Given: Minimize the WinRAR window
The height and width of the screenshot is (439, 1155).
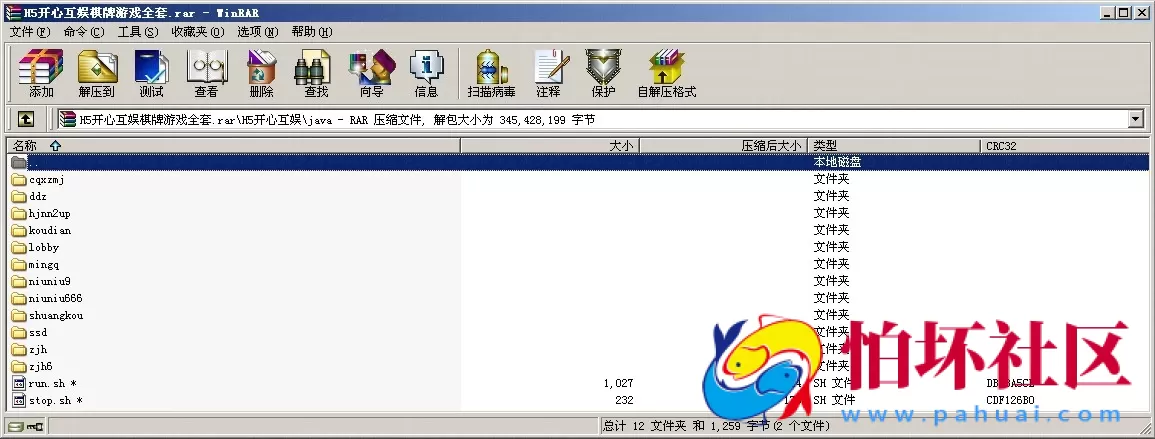Looking at the screenshot, I should 1109,13.
